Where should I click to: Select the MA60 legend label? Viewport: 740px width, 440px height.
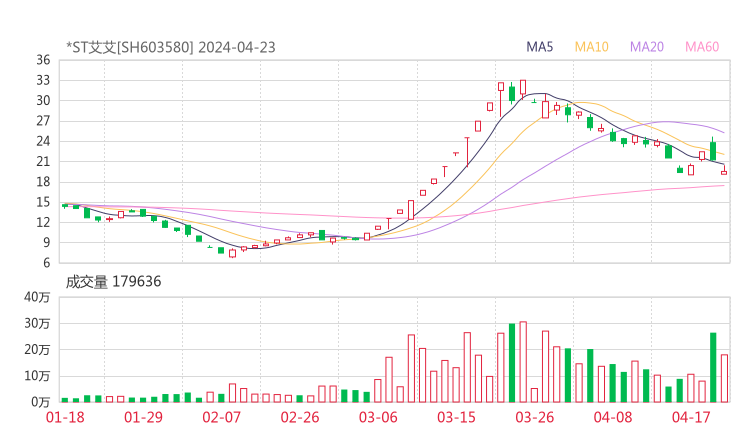pyautogui.click(x=702, y=47)
